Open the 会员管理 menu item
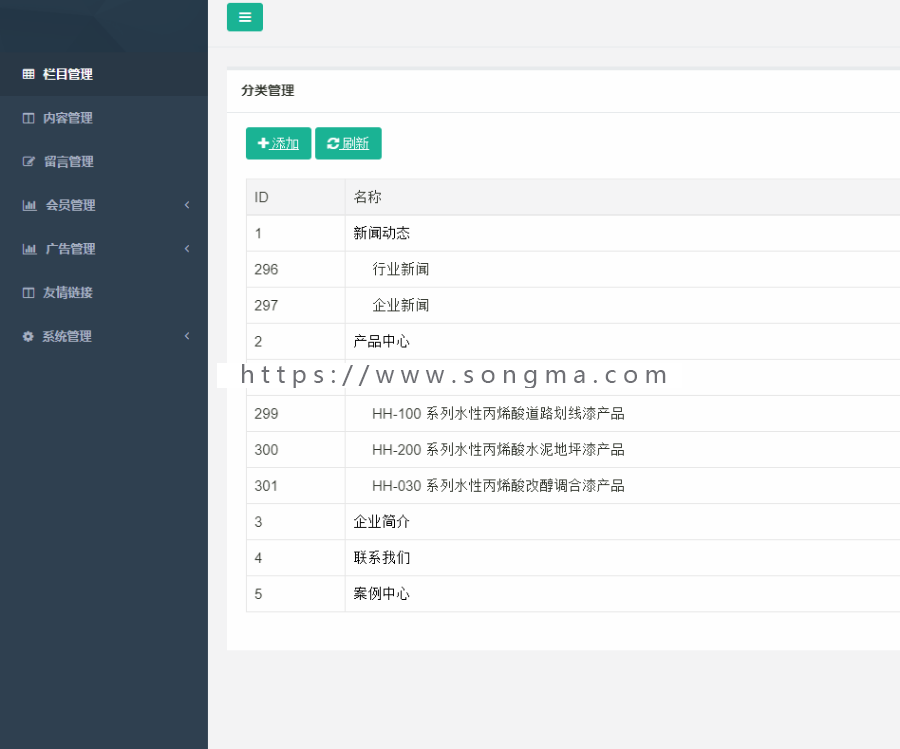Screen dimensions: 900x749 [x=104, y=205]
